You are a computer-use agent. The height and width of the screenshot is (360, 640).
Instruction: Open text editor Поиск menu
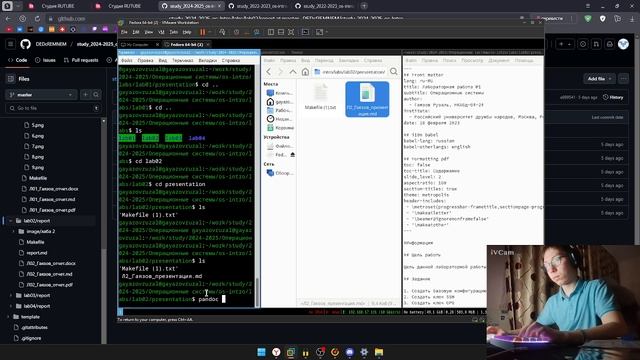tap(449, 60)
